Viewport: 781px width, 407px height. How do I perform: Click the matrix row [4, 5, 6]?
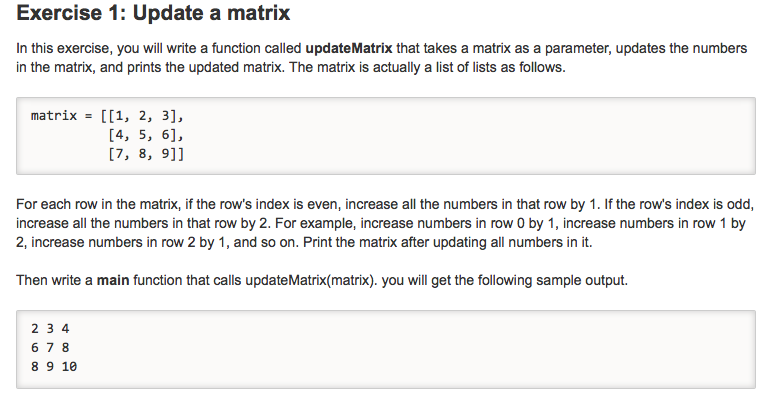point(143,135)
